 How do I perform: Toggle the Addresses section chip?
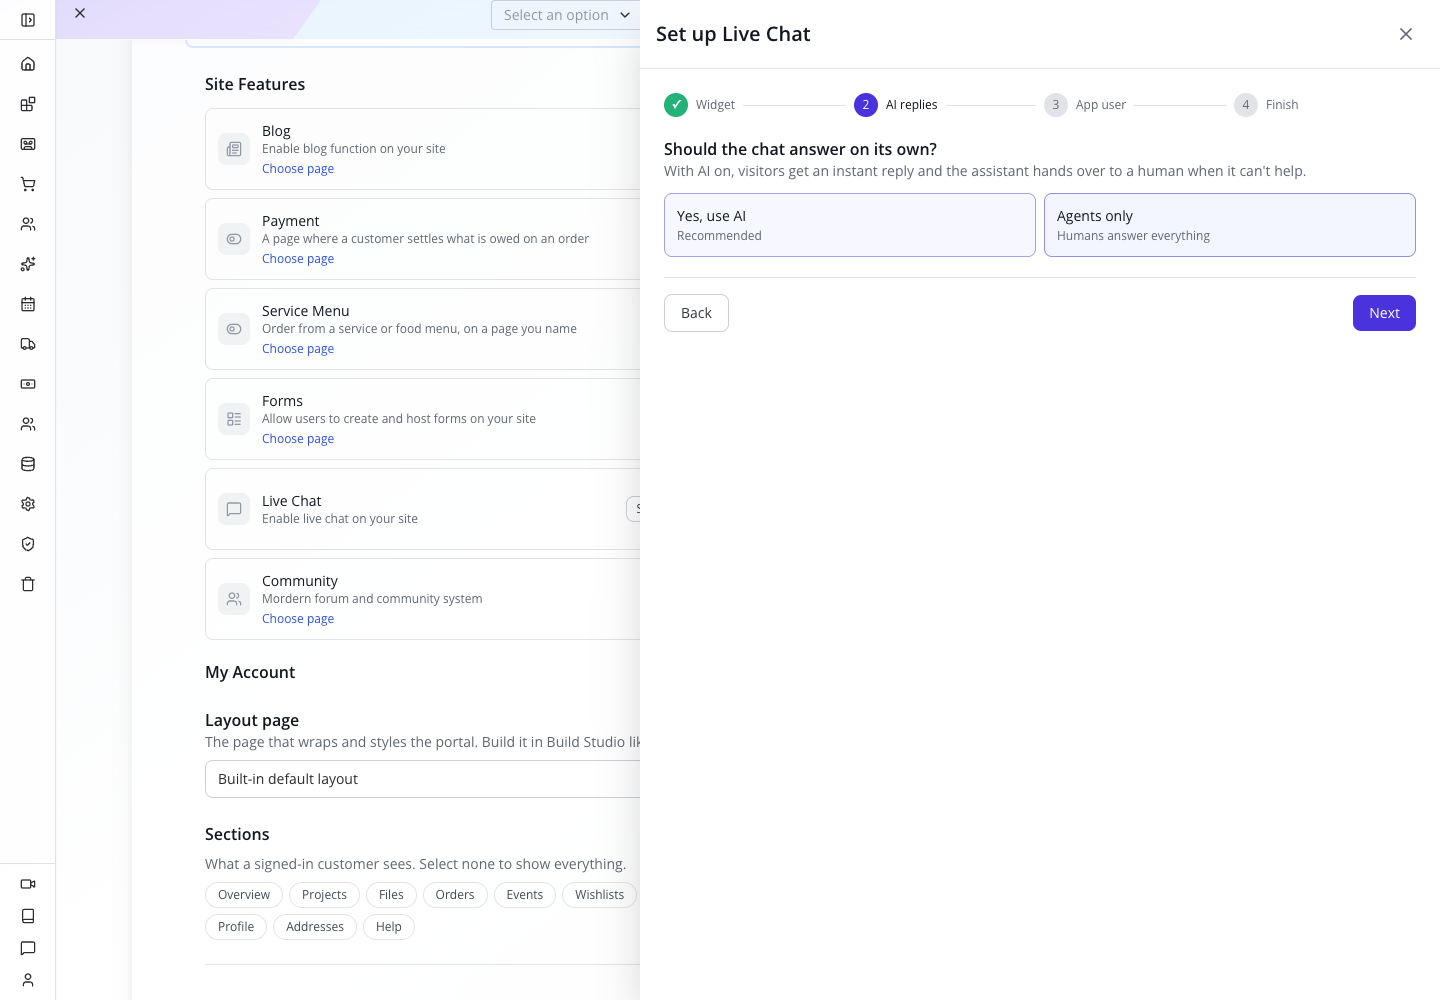(315, 927)
